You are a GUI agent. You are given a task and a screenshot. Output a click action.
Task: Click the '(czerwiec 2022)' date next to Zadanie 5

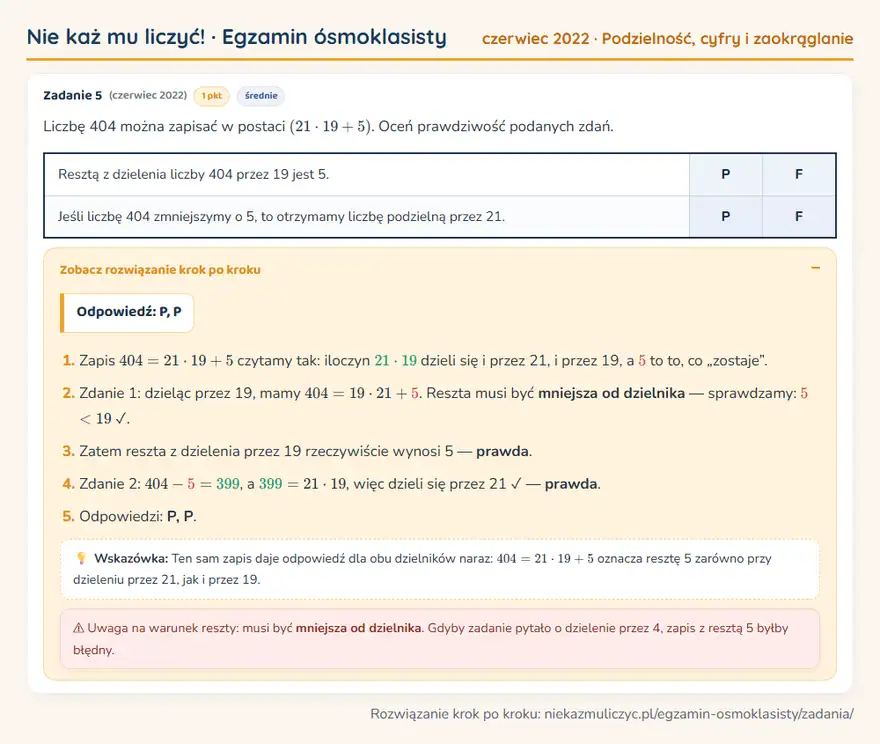[148, 95]
